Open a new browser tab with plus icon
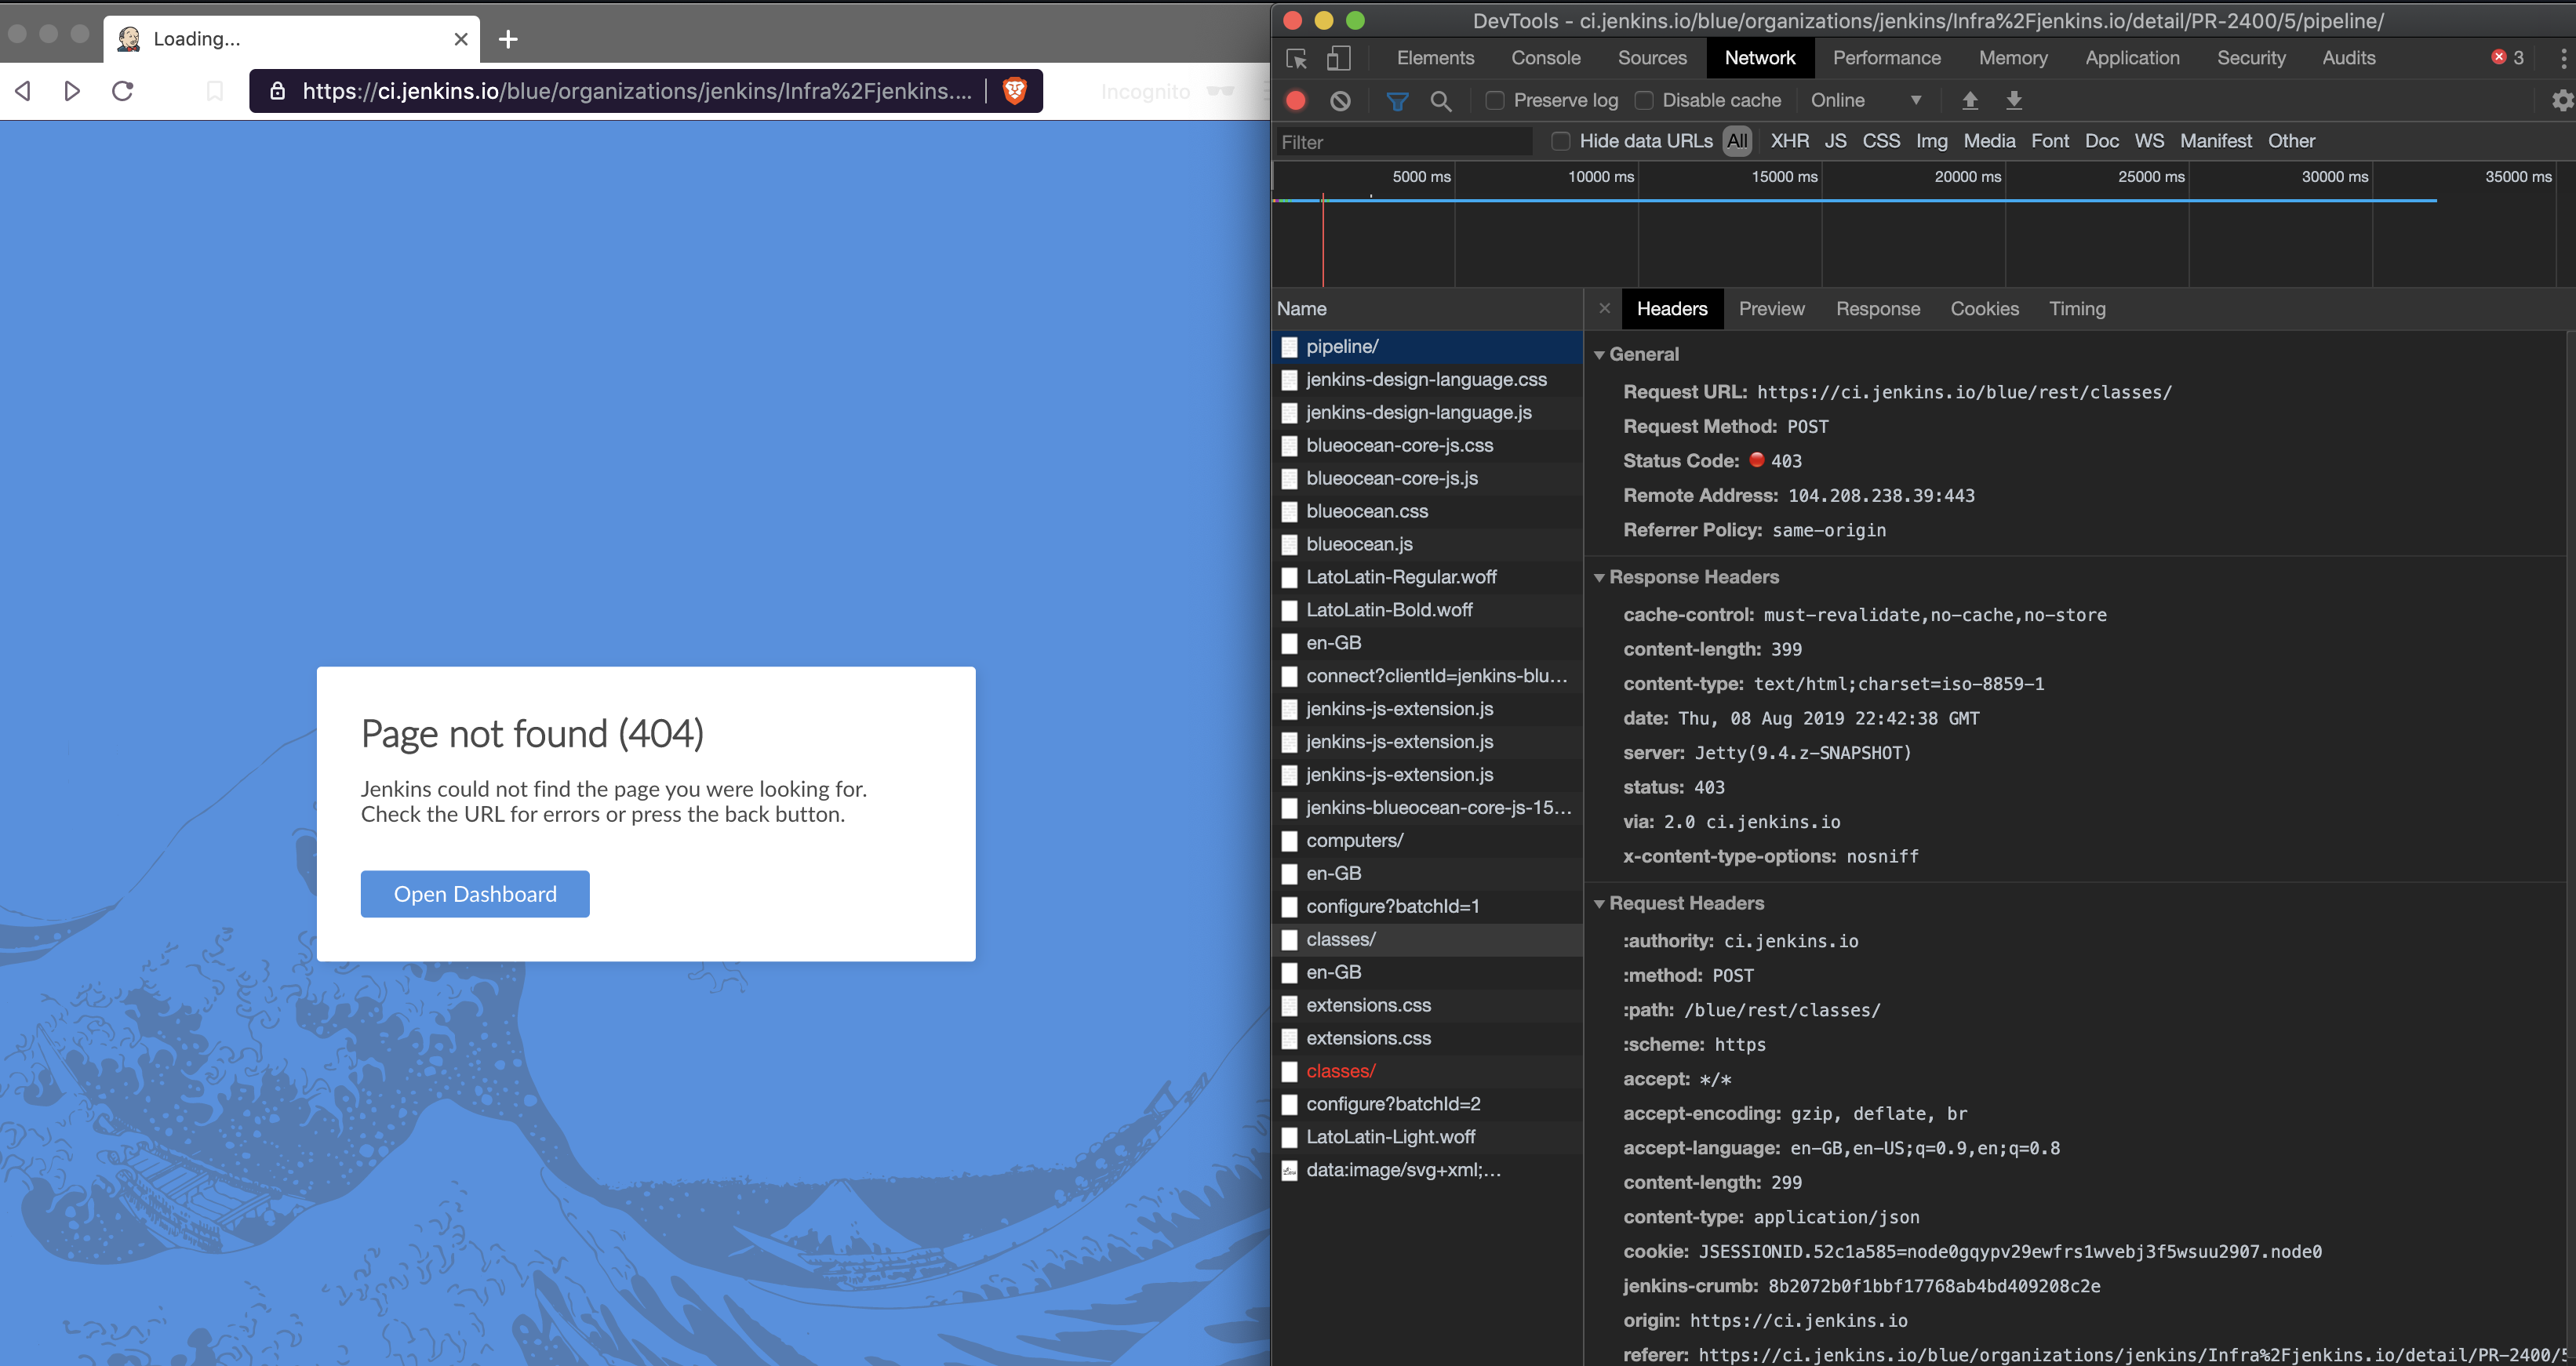Viewport: 2576px width, 1366px height. [508, 39]
